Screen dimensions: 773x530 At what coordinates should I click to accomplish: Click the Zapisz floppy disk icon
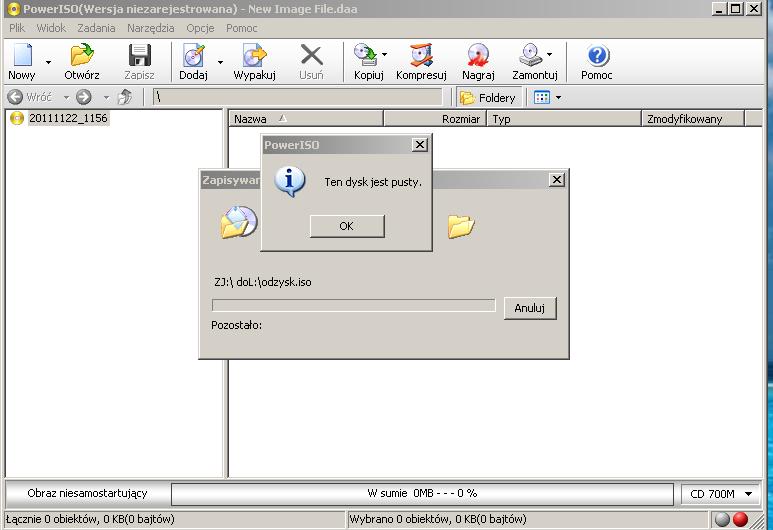(140, 55)
